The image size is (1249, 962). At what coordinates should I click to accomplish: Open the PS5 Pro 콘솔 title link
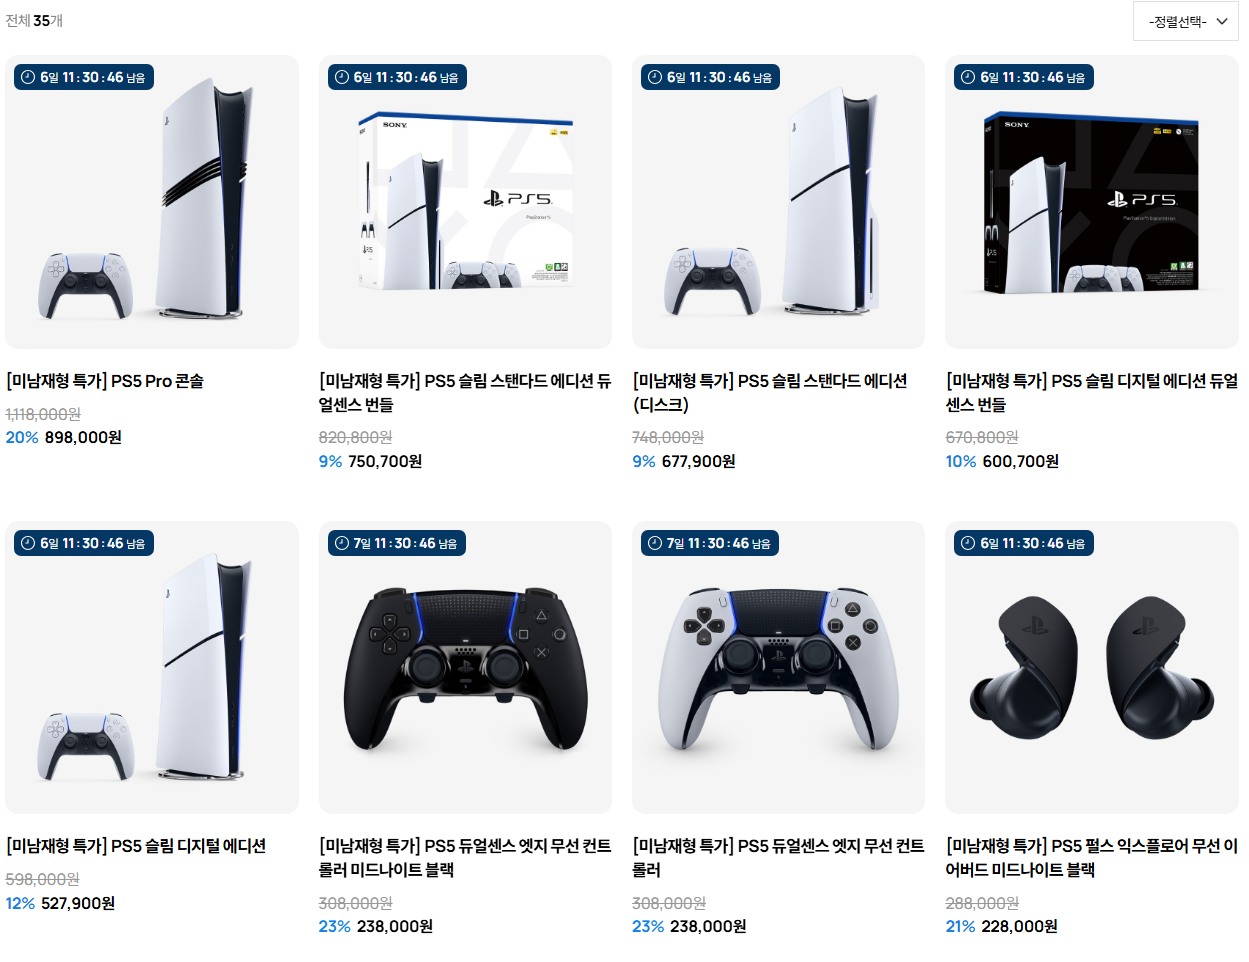pyautogui.click(x=105, y=381)
